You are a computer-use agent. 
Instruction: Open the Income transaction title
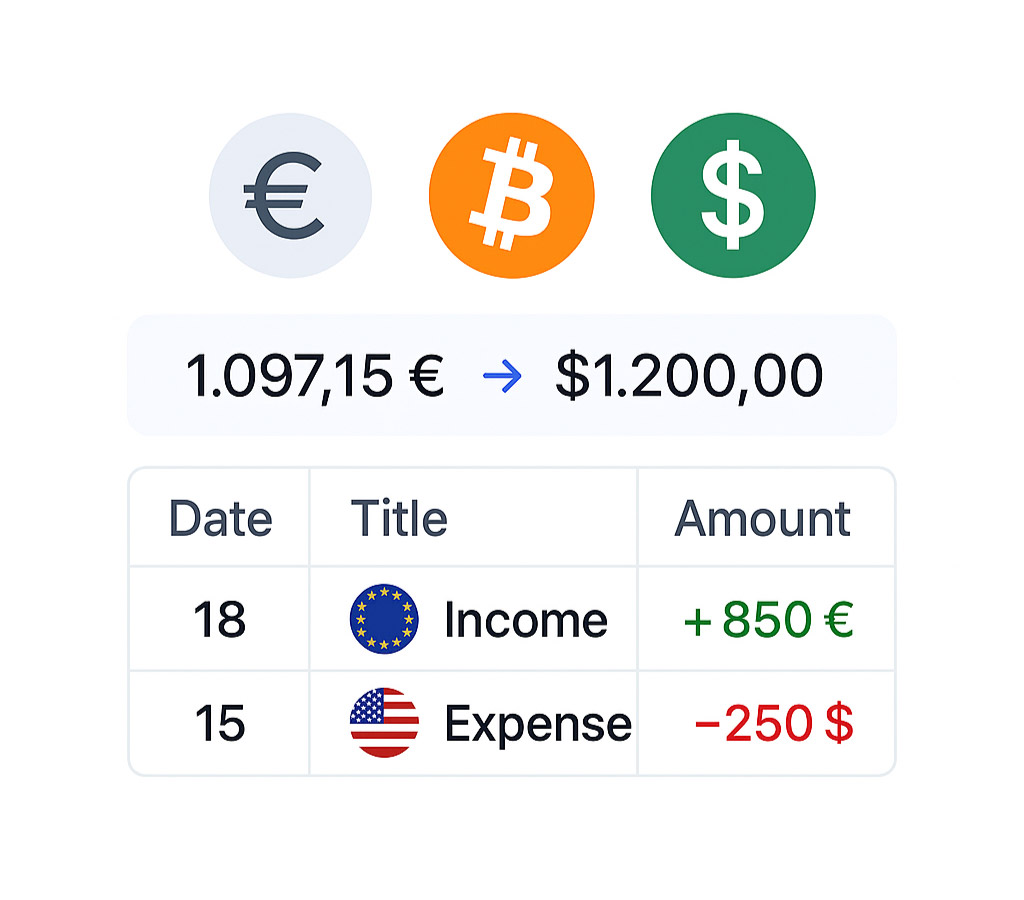pos(526,621)
